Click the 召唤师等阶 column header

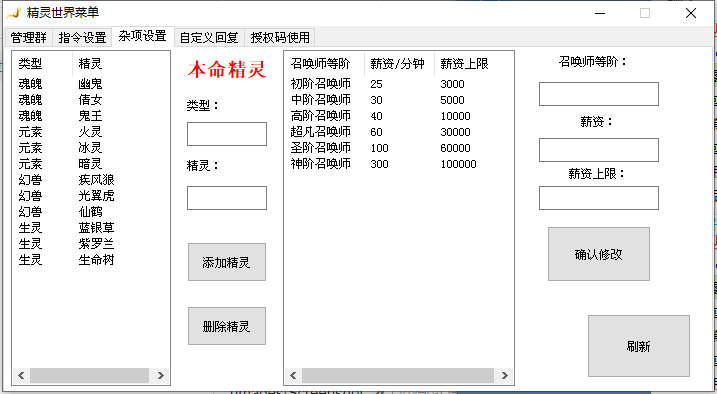tap(325, 64)
